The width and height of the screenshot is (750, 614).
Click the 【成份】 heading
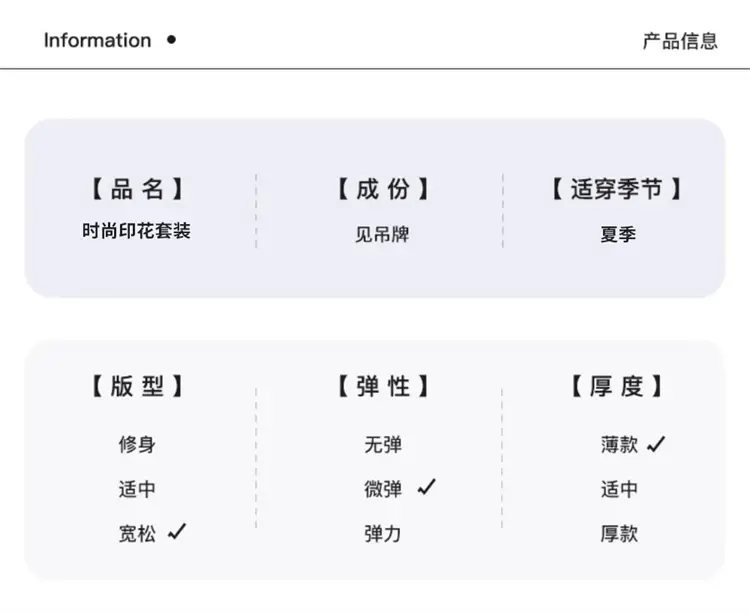(x=383, y=188)
